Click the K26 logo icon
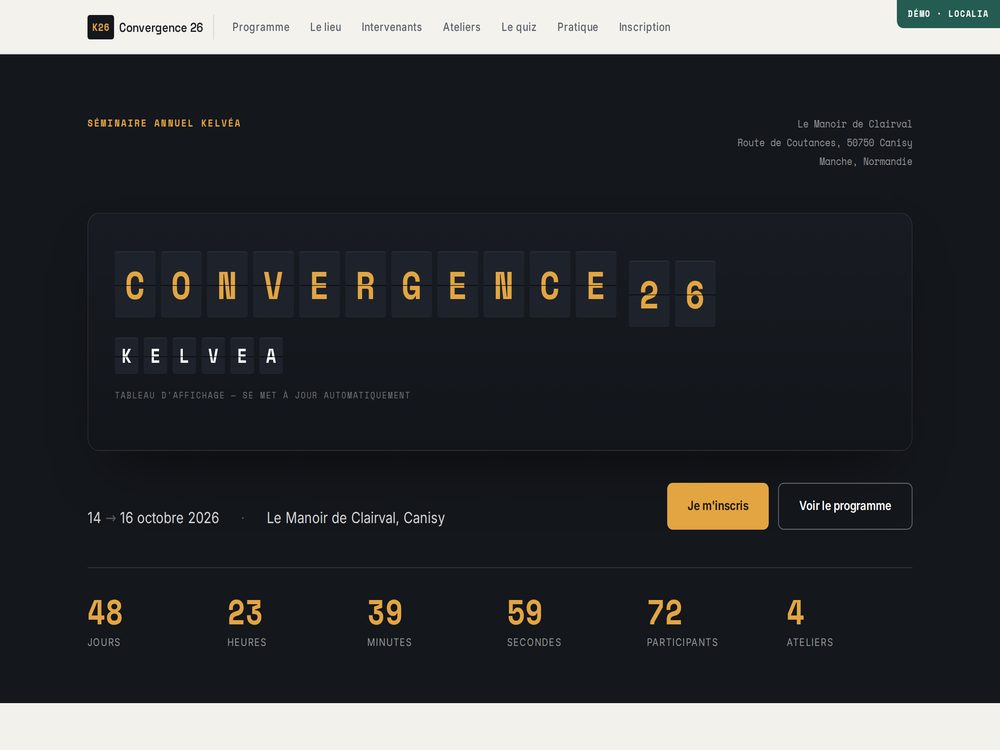 (100, 27)
